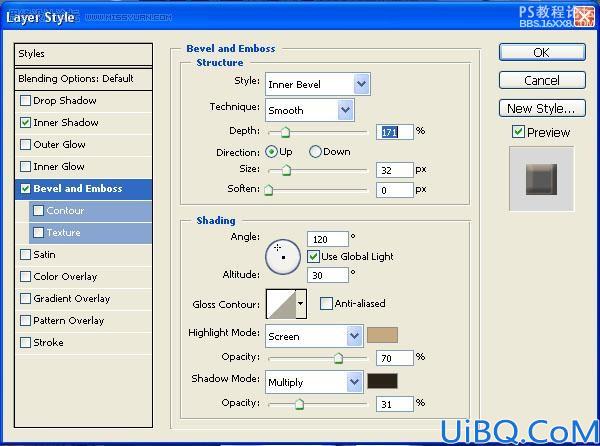Viewport: 600px width, 446px height.
Task: Enable the Gradient Overlay checkbox
Action: [25, 298]
